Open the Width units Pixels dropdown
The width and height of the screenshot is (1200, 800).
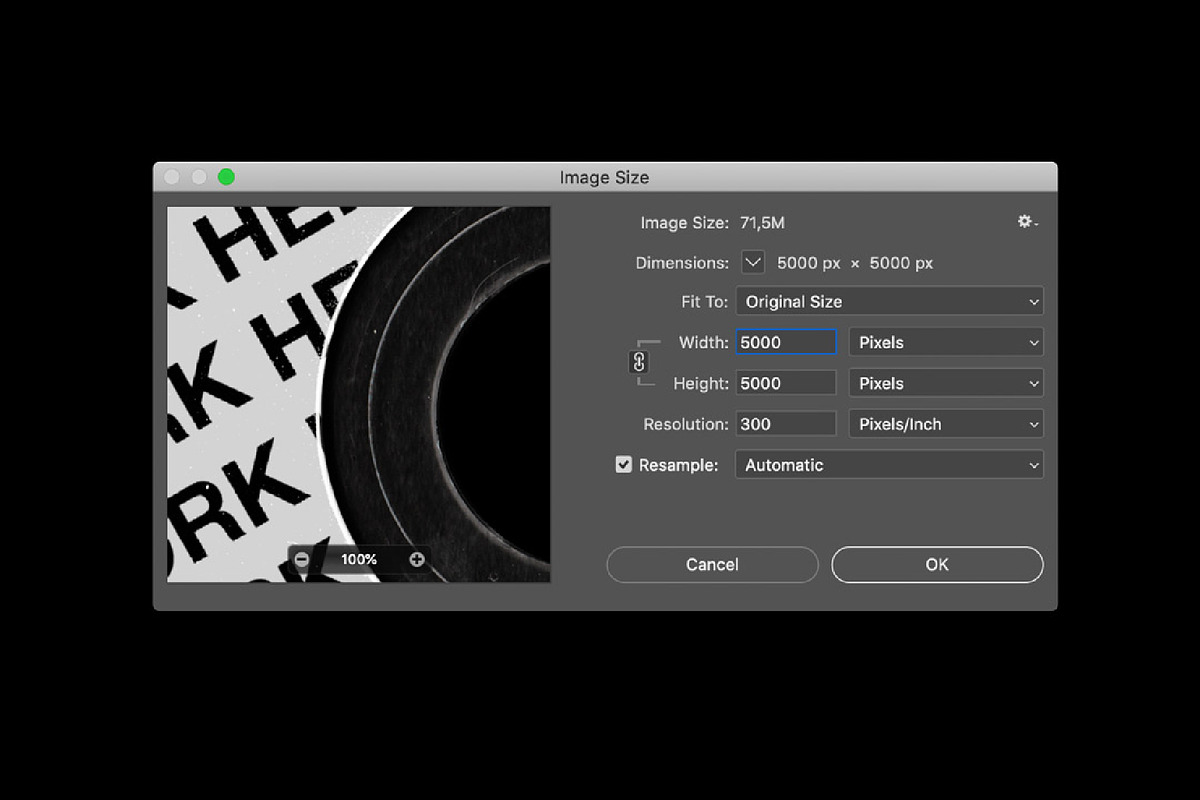tap(945, 342)
